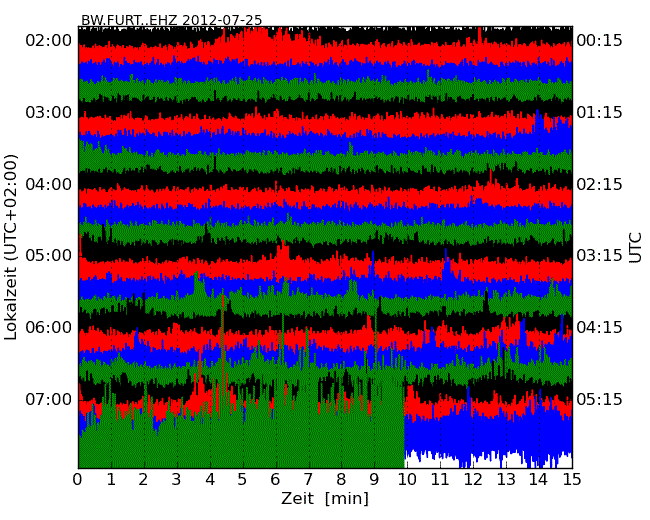Screen dimensions: 650x520
Task: Click the 3 minute tick label
Action: [x=177, y=480]
